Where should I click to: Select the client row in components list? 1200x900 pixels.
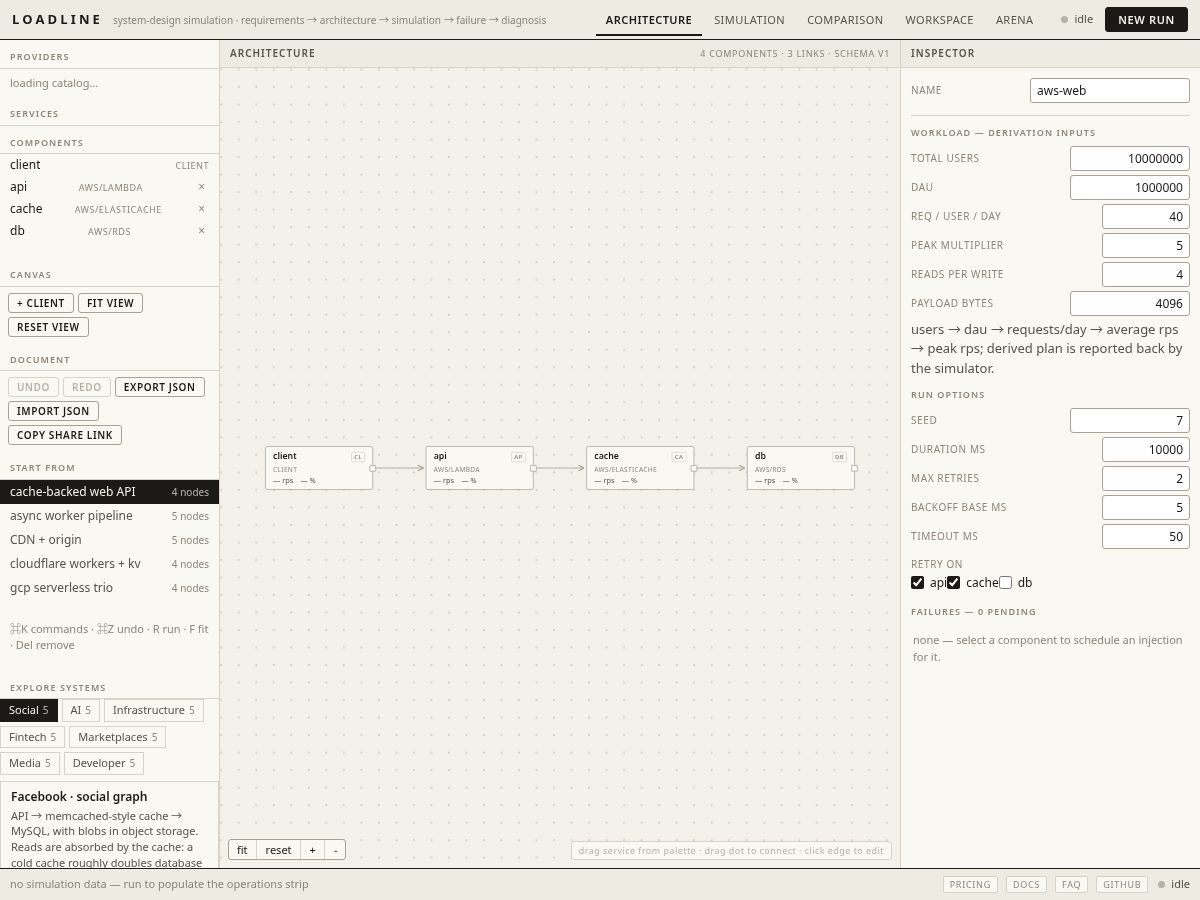[109, 165]
